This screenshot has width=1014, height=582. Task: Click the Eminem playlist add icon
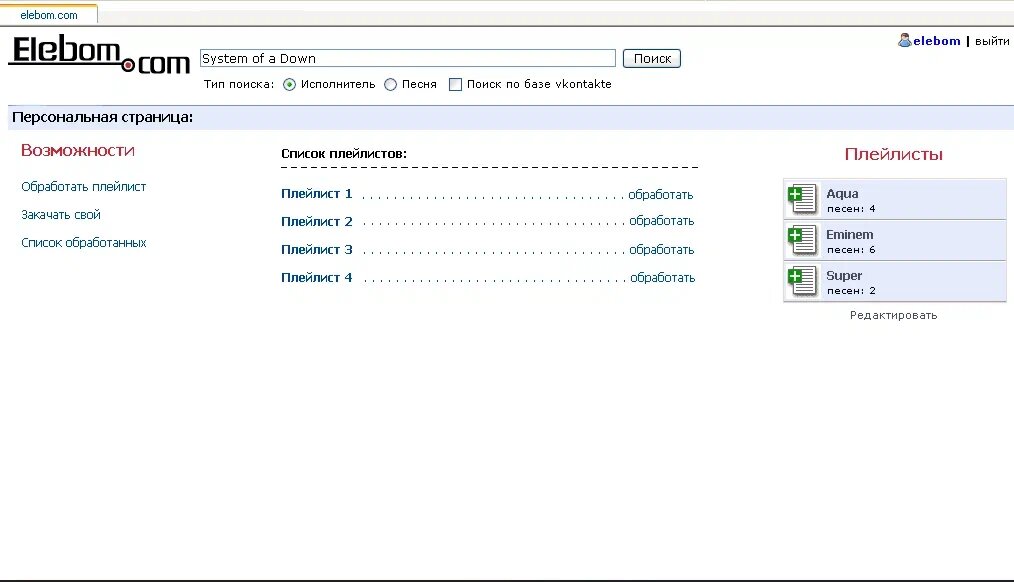pos(802,240)
